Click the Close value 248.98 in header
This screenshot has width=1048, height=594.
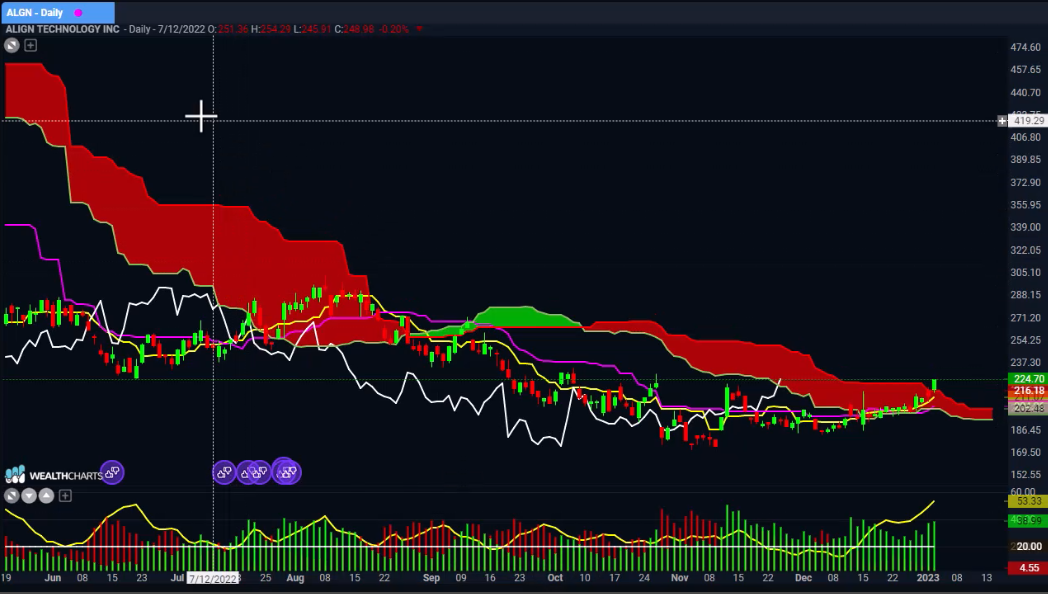(359, 29)
